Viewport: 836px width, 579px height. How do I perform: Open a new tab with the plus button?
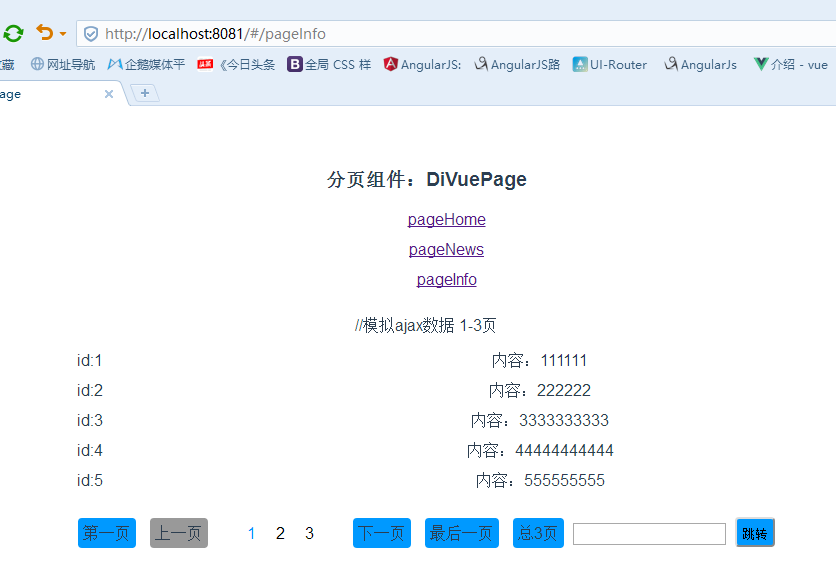pos(144,93)
